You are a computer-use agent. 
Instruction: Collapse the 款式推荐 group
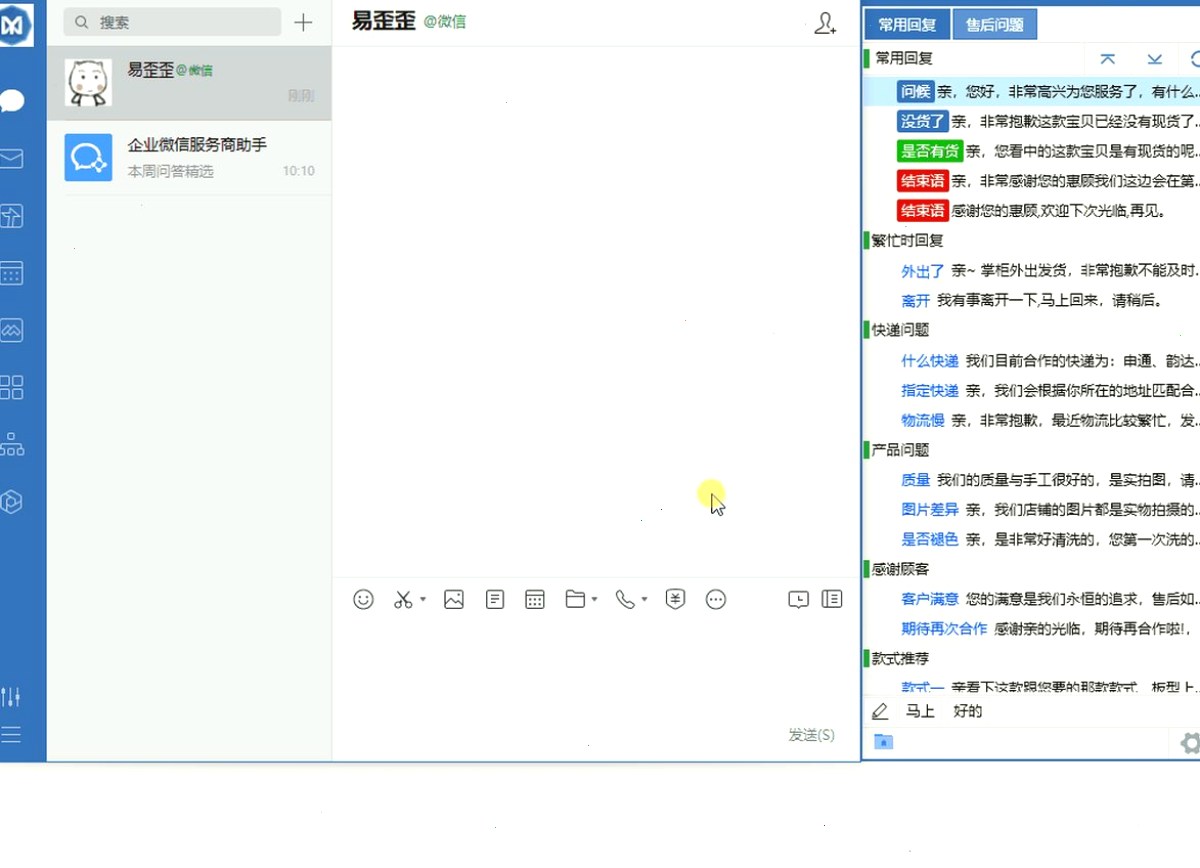pyautogui.click(x=900, y=659)
